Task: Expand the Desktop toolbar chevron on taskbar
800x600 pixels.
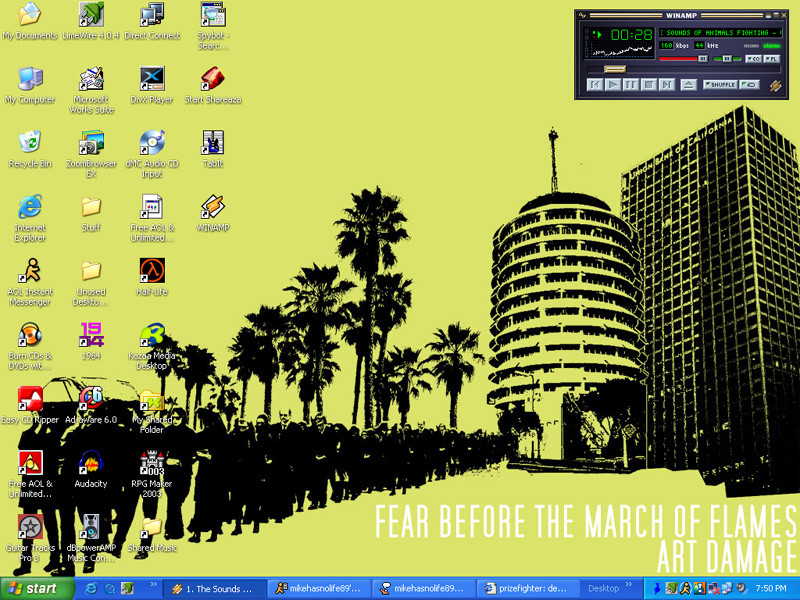Action: tap(629, 585)
